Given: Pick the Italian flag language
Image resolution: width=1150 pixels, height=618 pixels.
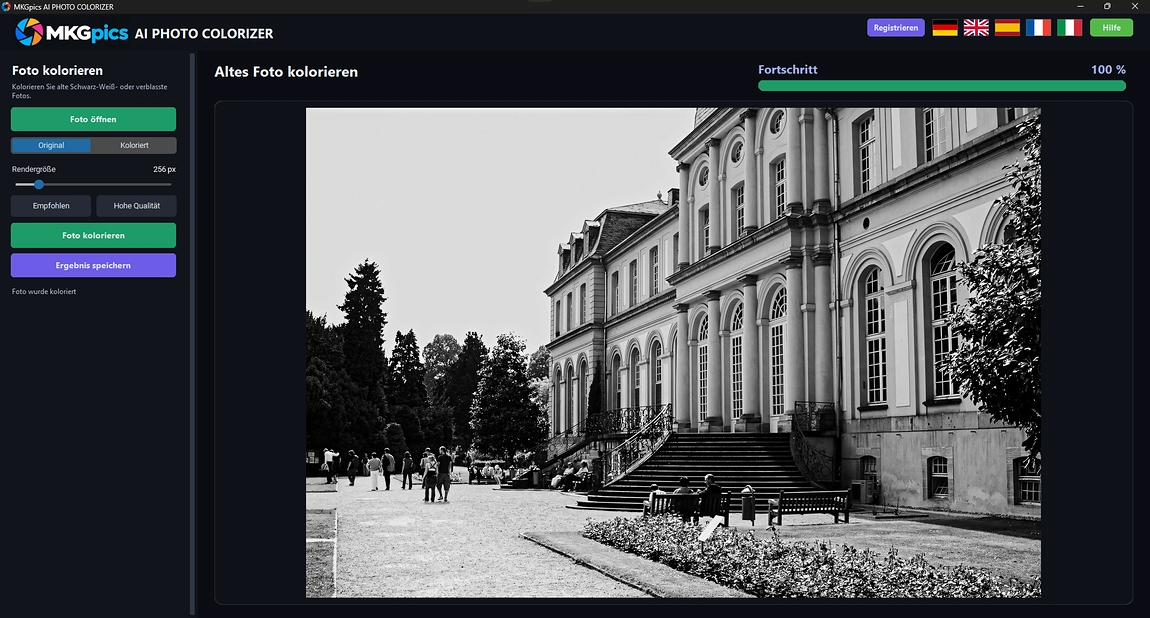Looking at the screenshot, I should click(1069, 28).
